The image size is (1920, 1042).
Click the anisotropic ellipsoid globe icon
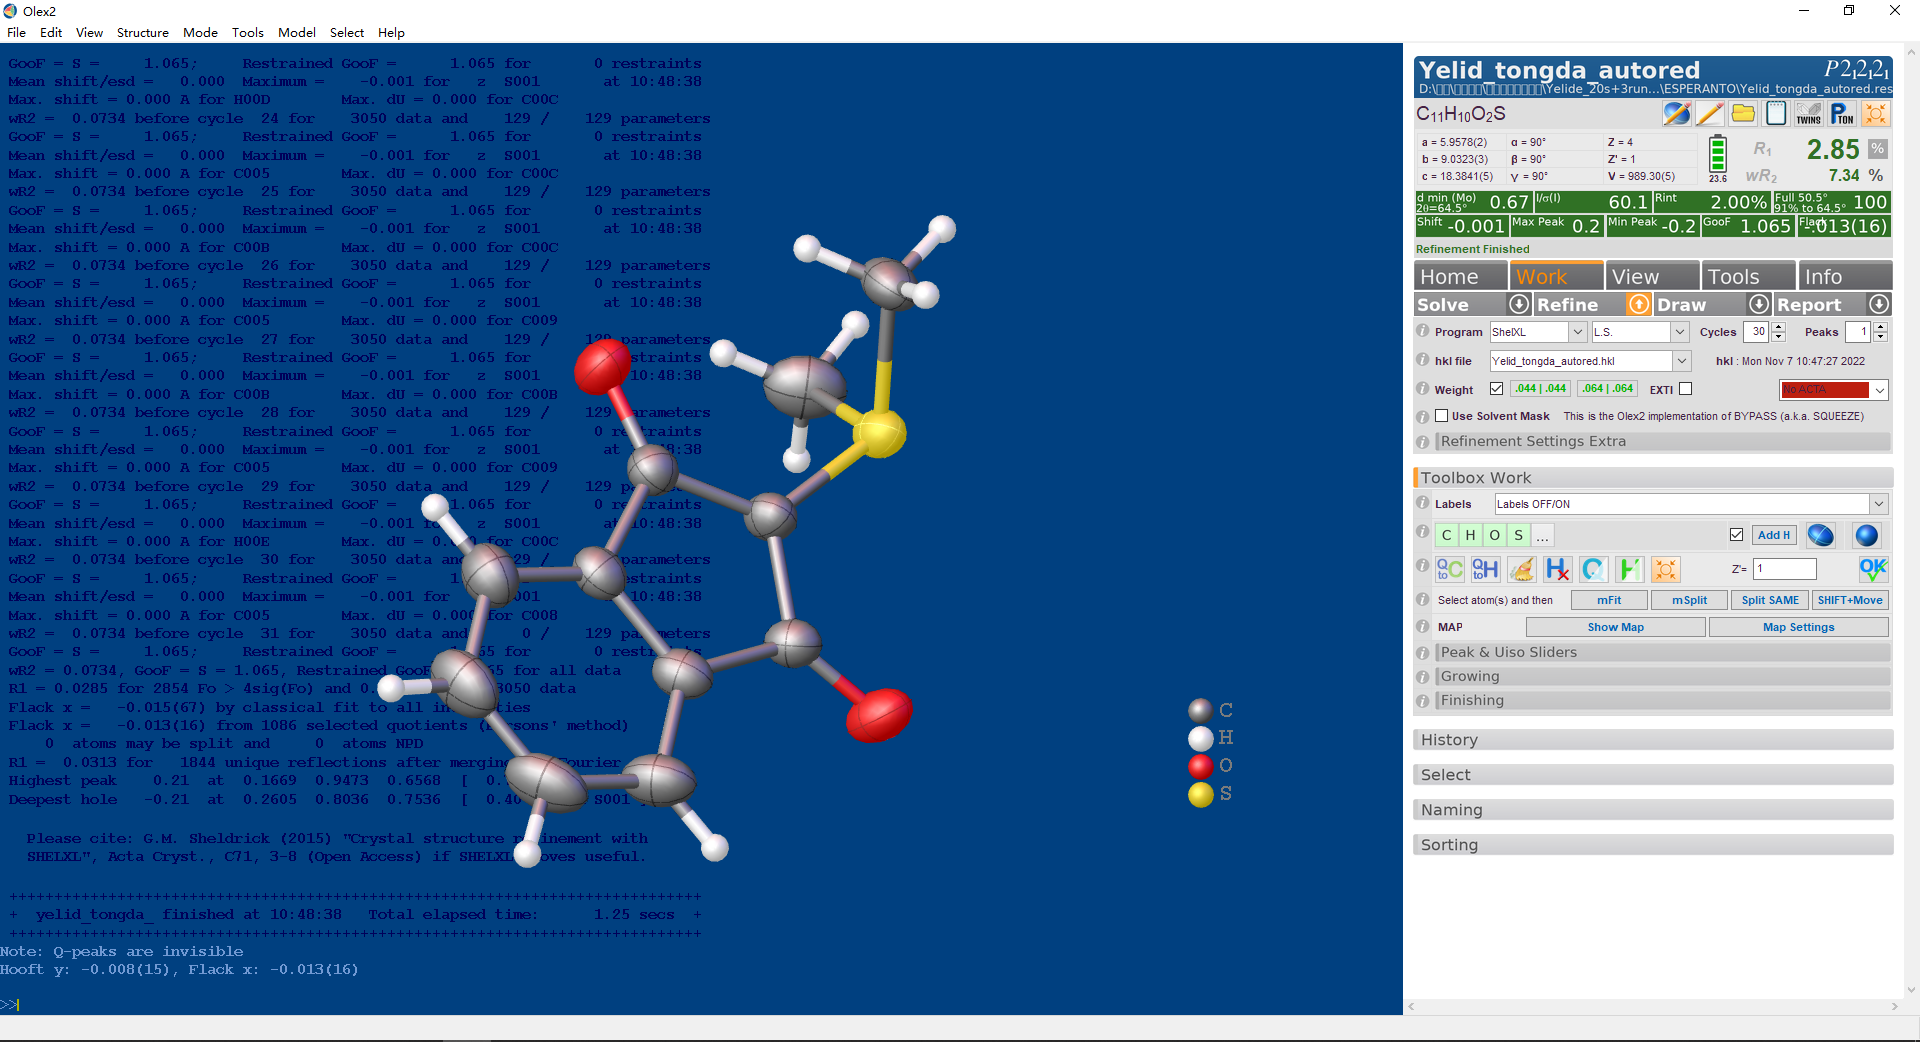coord(1821,536)
